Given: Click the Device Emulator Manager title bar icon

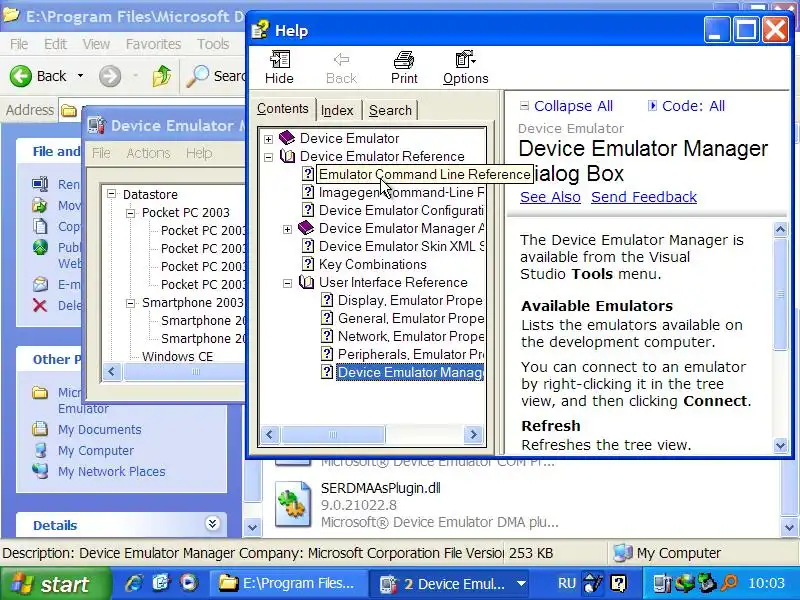Looking at the screenshot, I should pyautogui.click(x=96, y=126).
